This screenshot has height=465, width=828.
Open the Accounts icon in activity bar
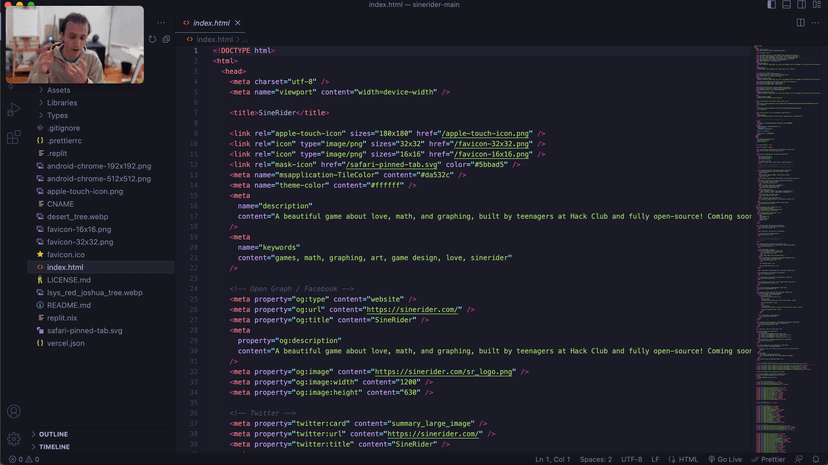click(x=14, y=412)
